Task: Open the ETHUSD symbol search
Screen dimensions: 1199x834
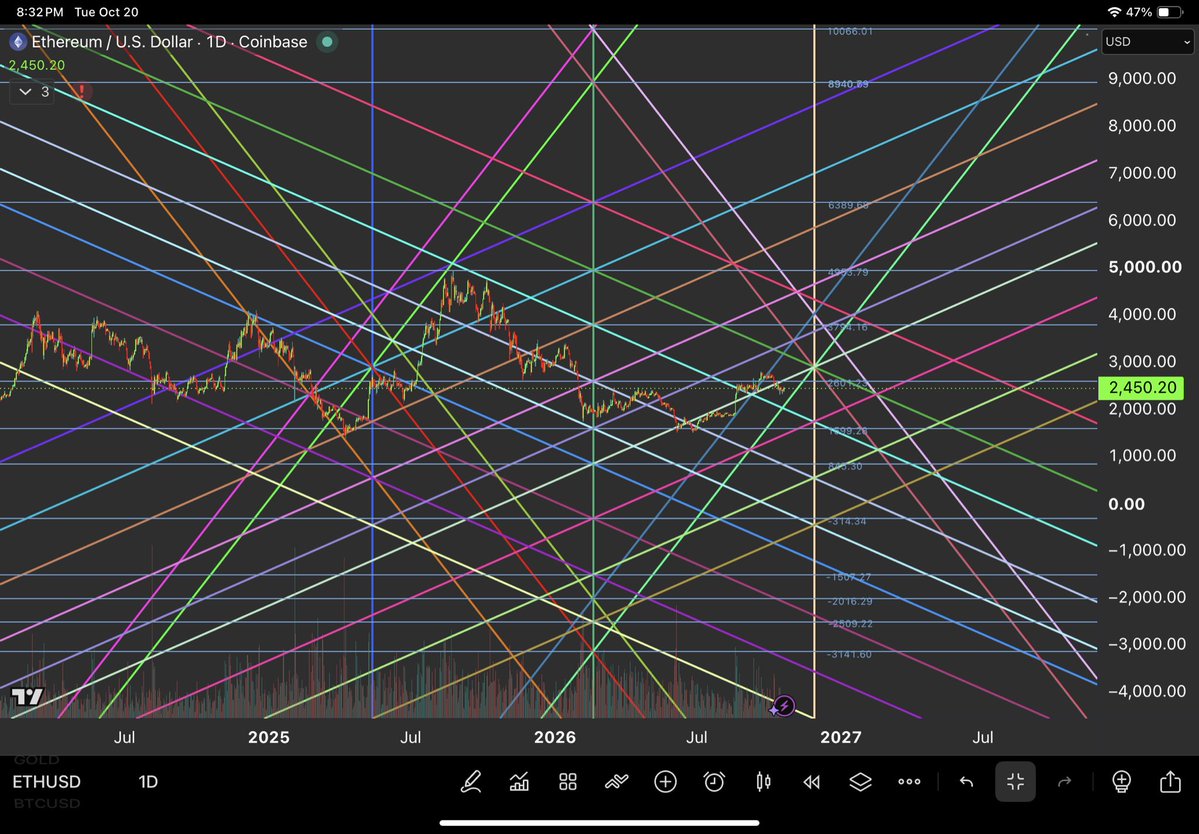Action: point(46,781)
